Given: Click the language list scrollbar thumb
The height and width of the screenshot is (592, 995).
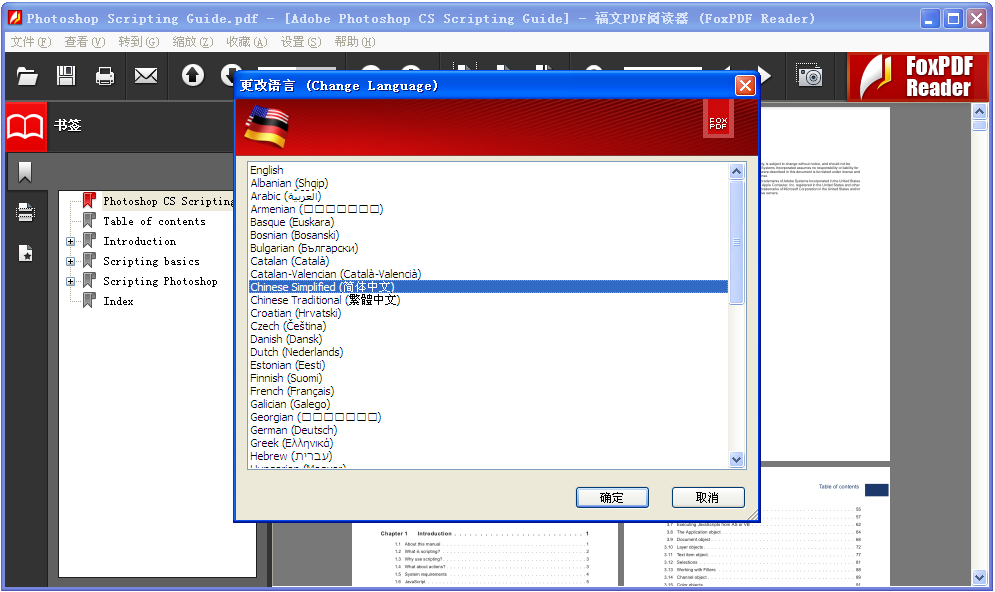Looking at the screenshot, I should click(736, 242).
